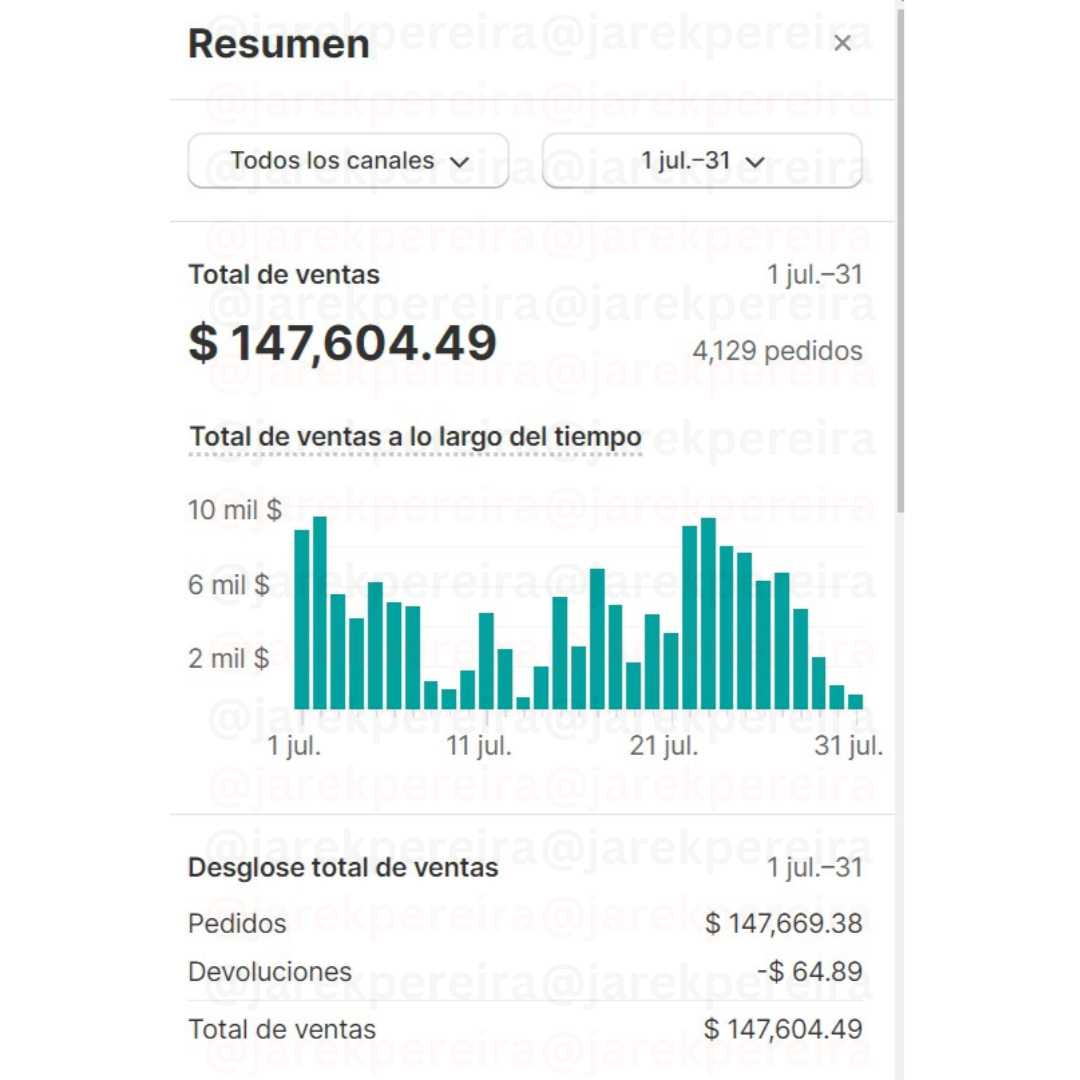The image size is (1080, 1080).
Task: Open the "Todos los canales" dropdown
Action: [348, 160]
